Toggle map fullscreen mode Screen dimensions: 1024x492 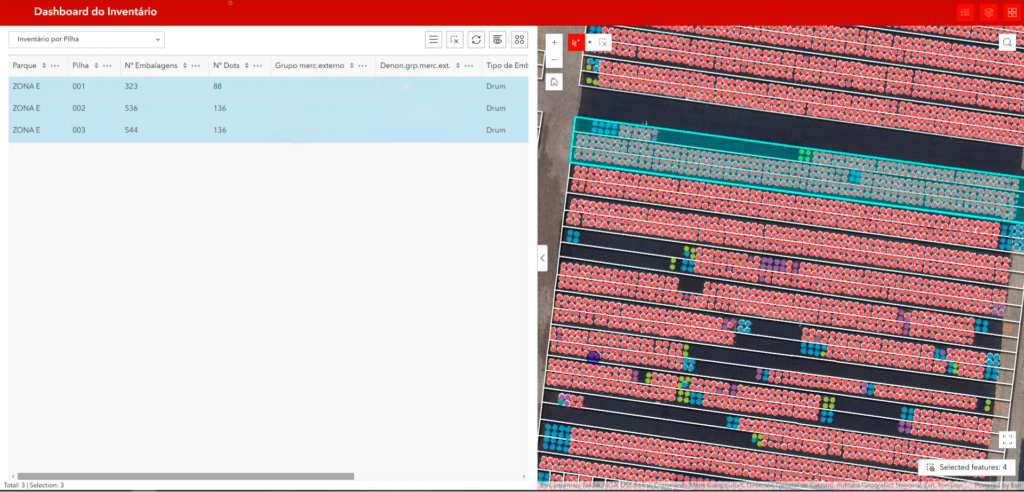(x=1007, y=440)
